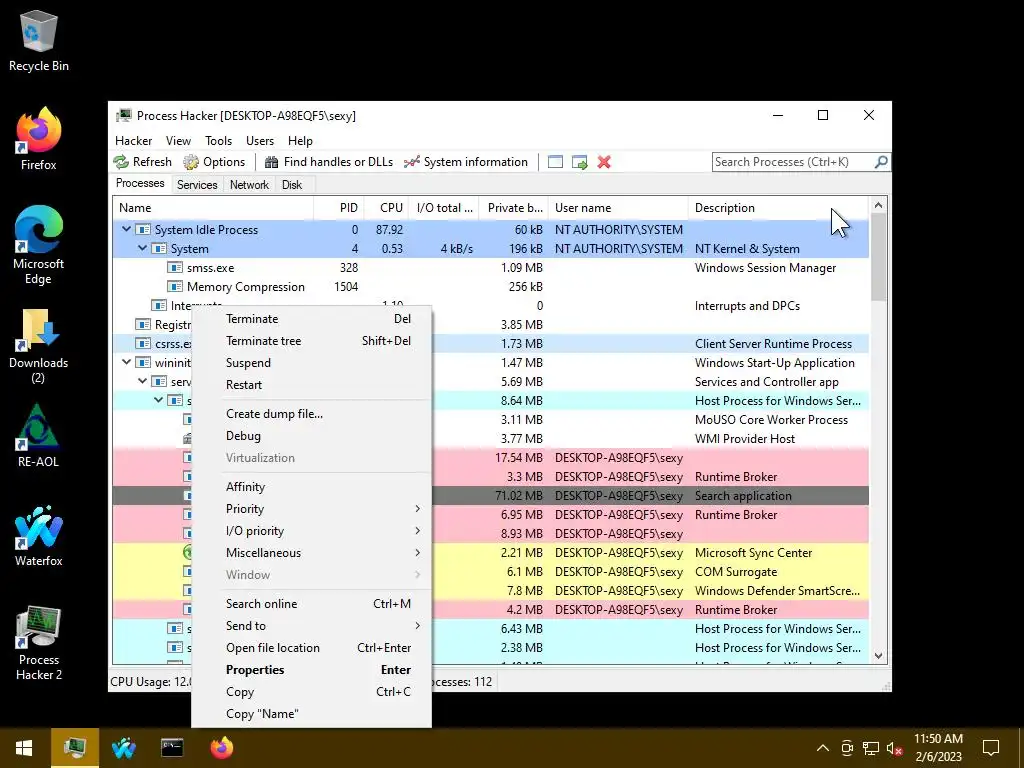Click the magnifier icon in search box
Viewport: 1024px width, 768px height.
[x=880, y=161]
